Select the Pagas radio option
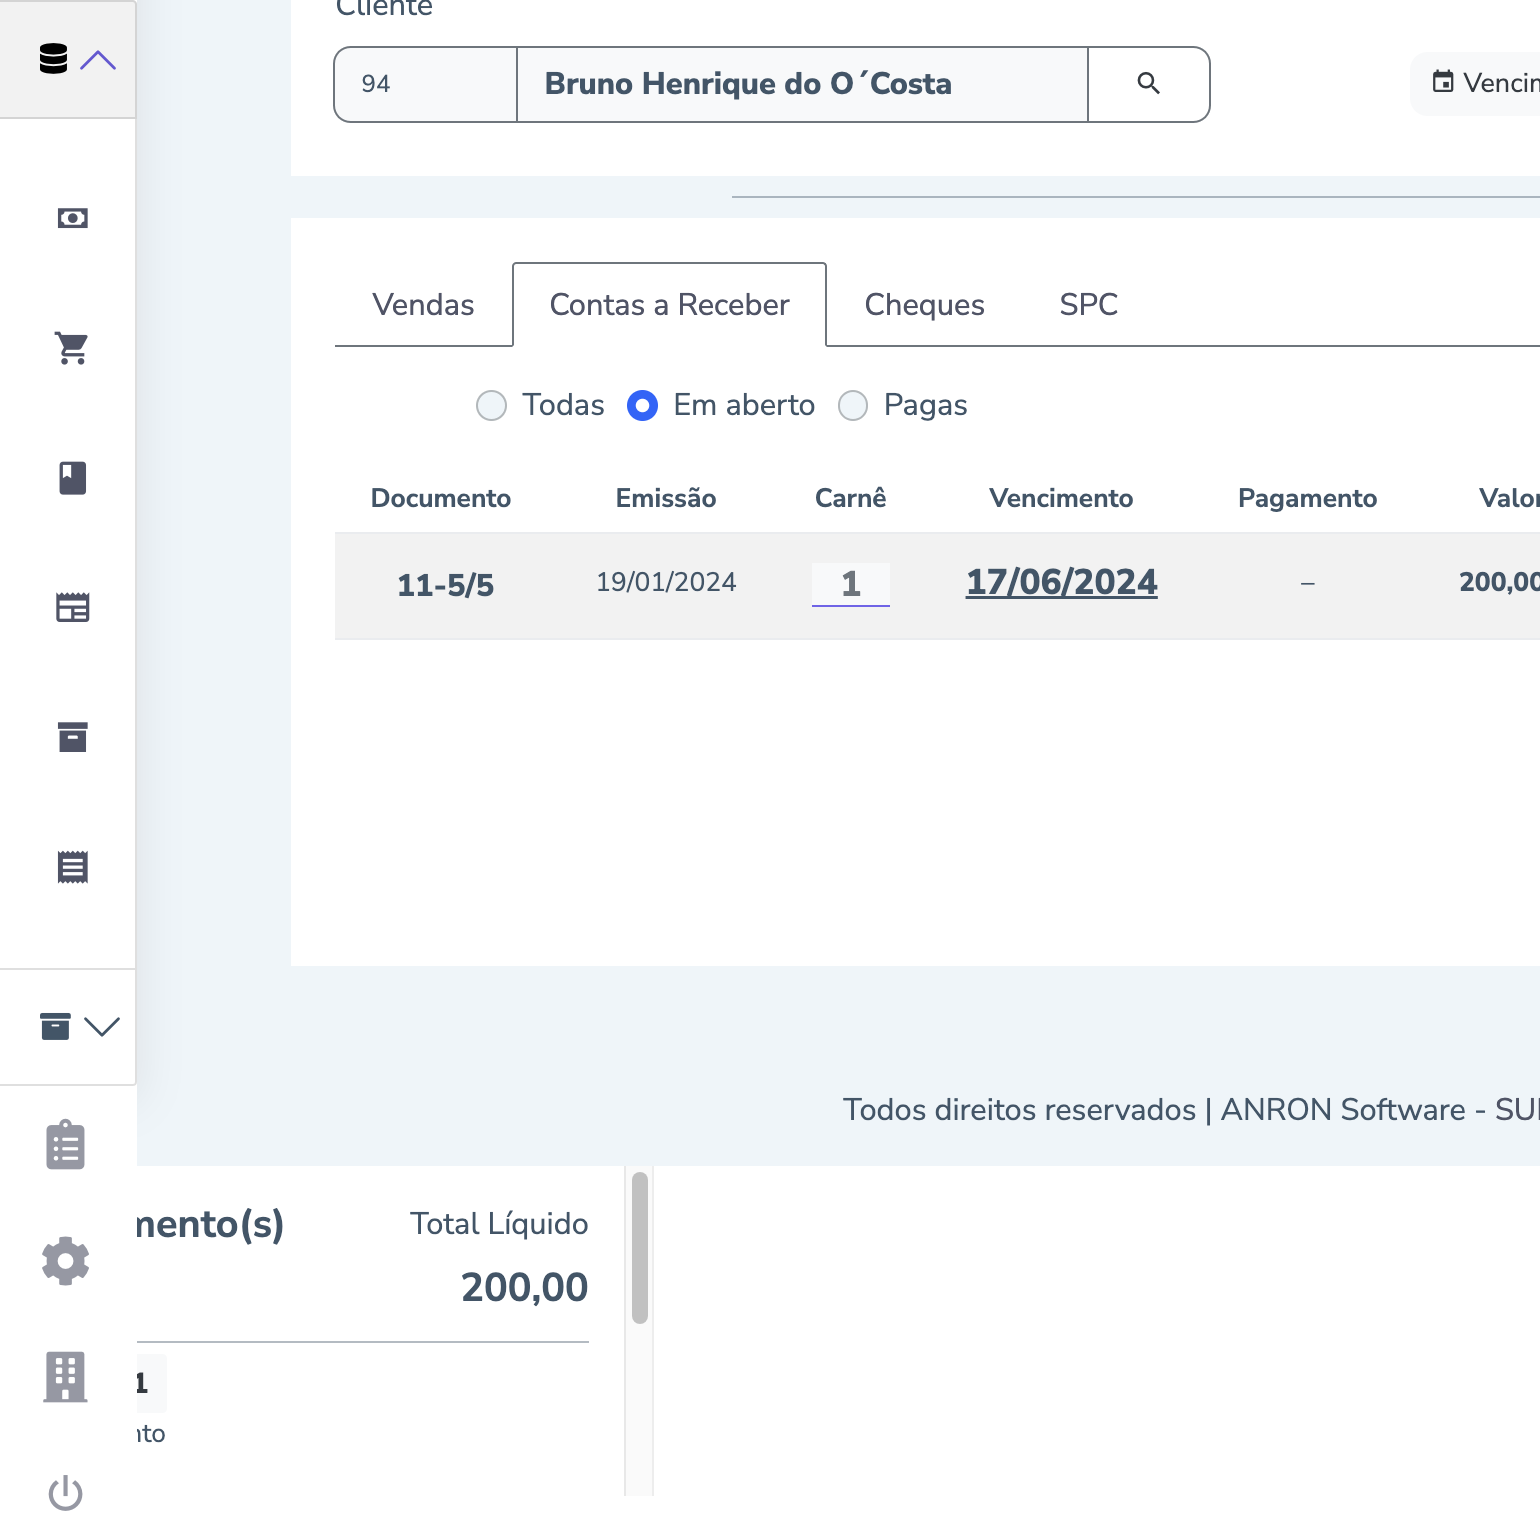Viewport: 1540px width, 1528px height. 853,406
